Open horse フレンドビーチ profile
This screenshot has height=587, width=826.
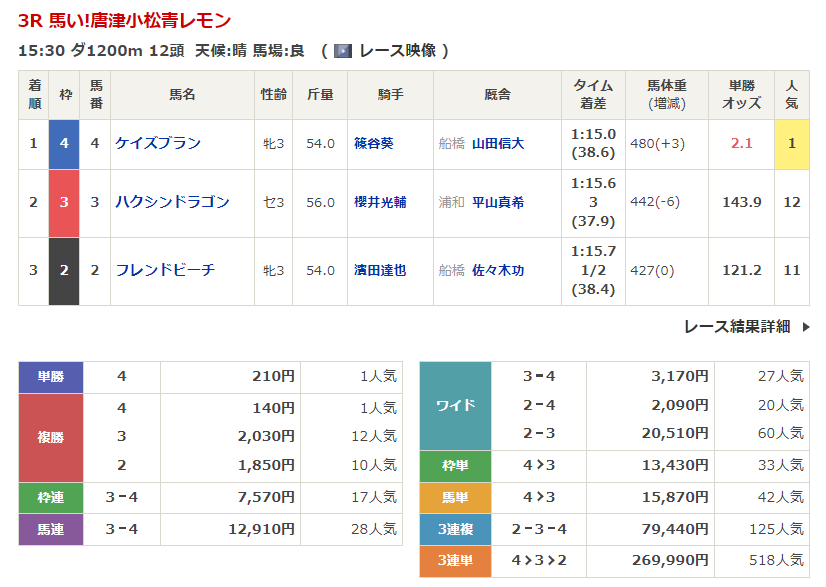click(165, 270)
